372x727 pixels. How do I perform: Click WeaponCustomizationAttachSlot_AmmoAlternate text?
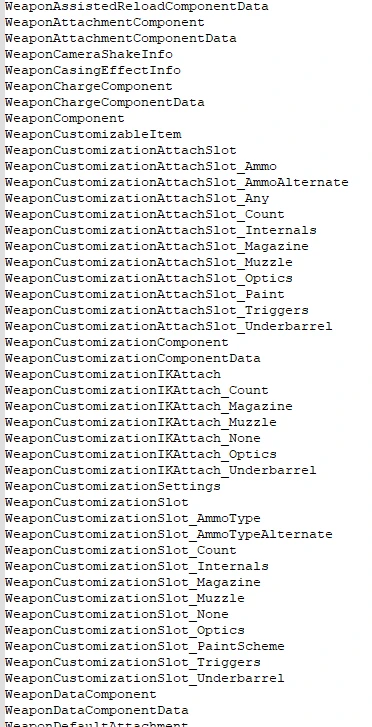[x=176, y=182]
